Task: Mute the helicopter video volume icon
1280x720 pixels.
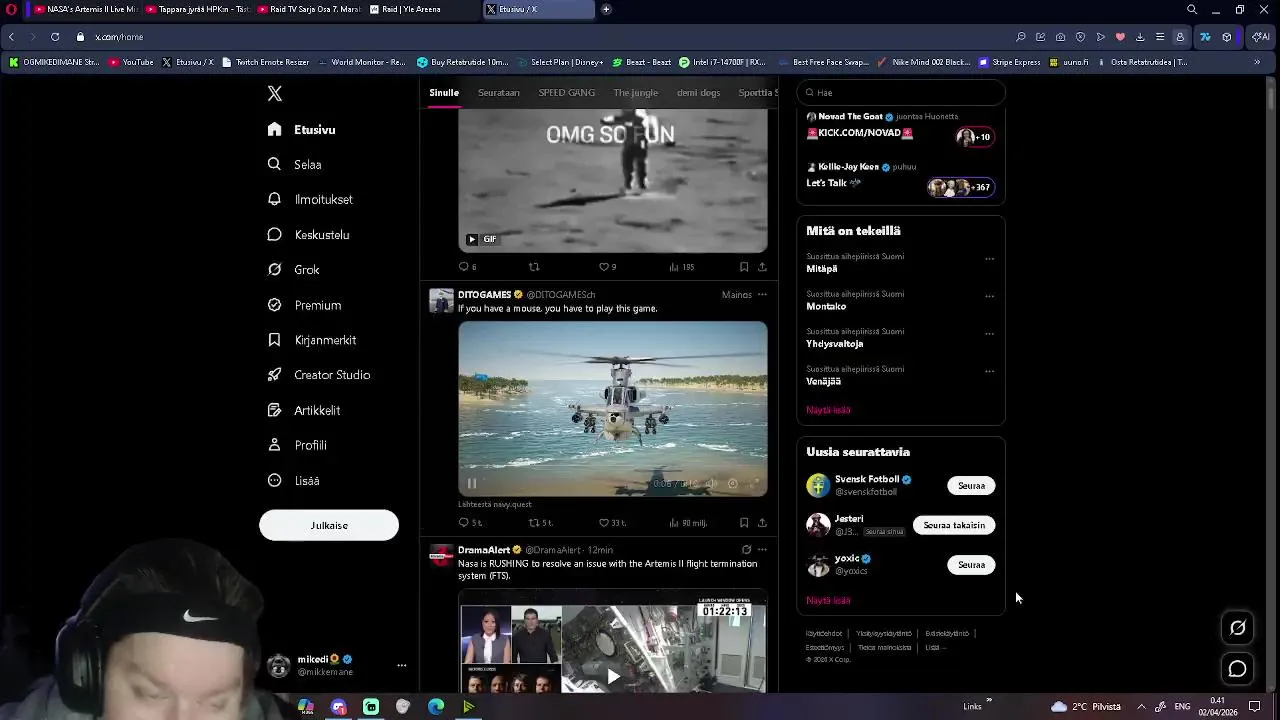Action: [711, 484]
